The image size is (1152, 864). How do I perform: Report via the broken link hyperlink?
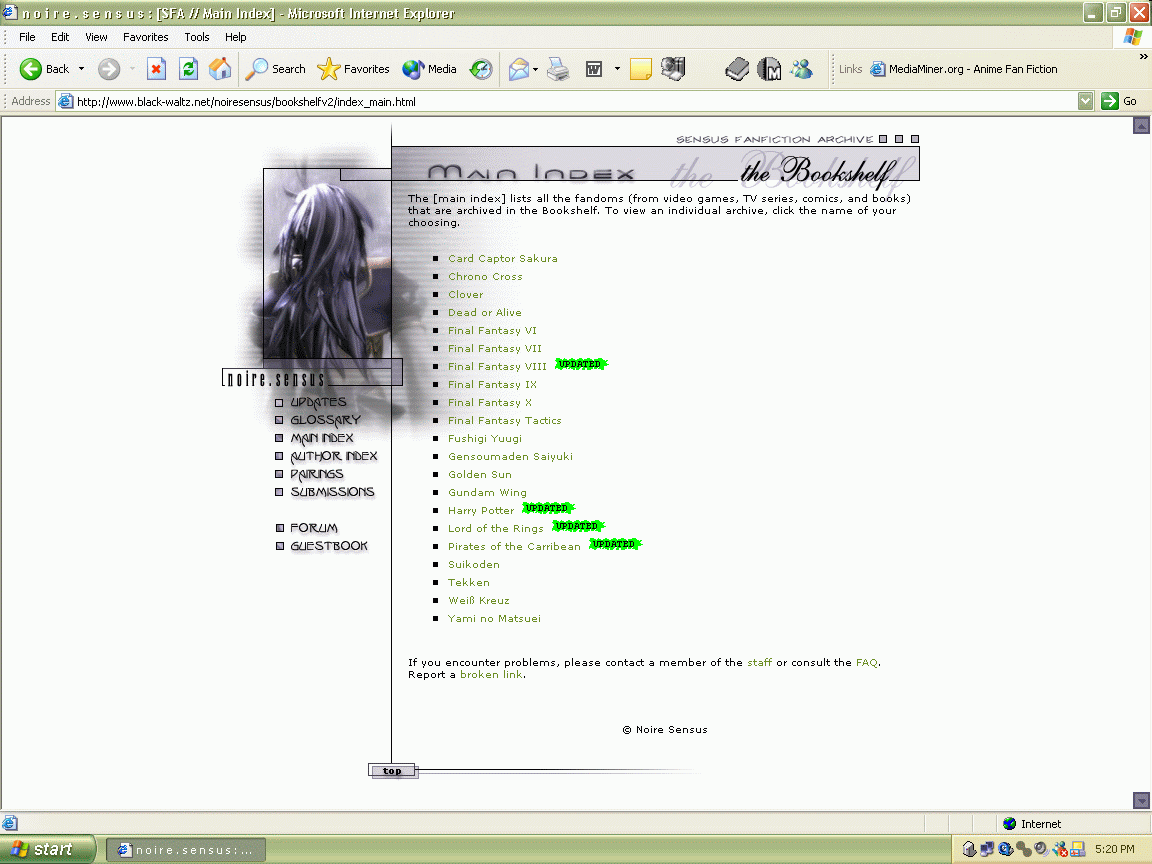[491, 674]
